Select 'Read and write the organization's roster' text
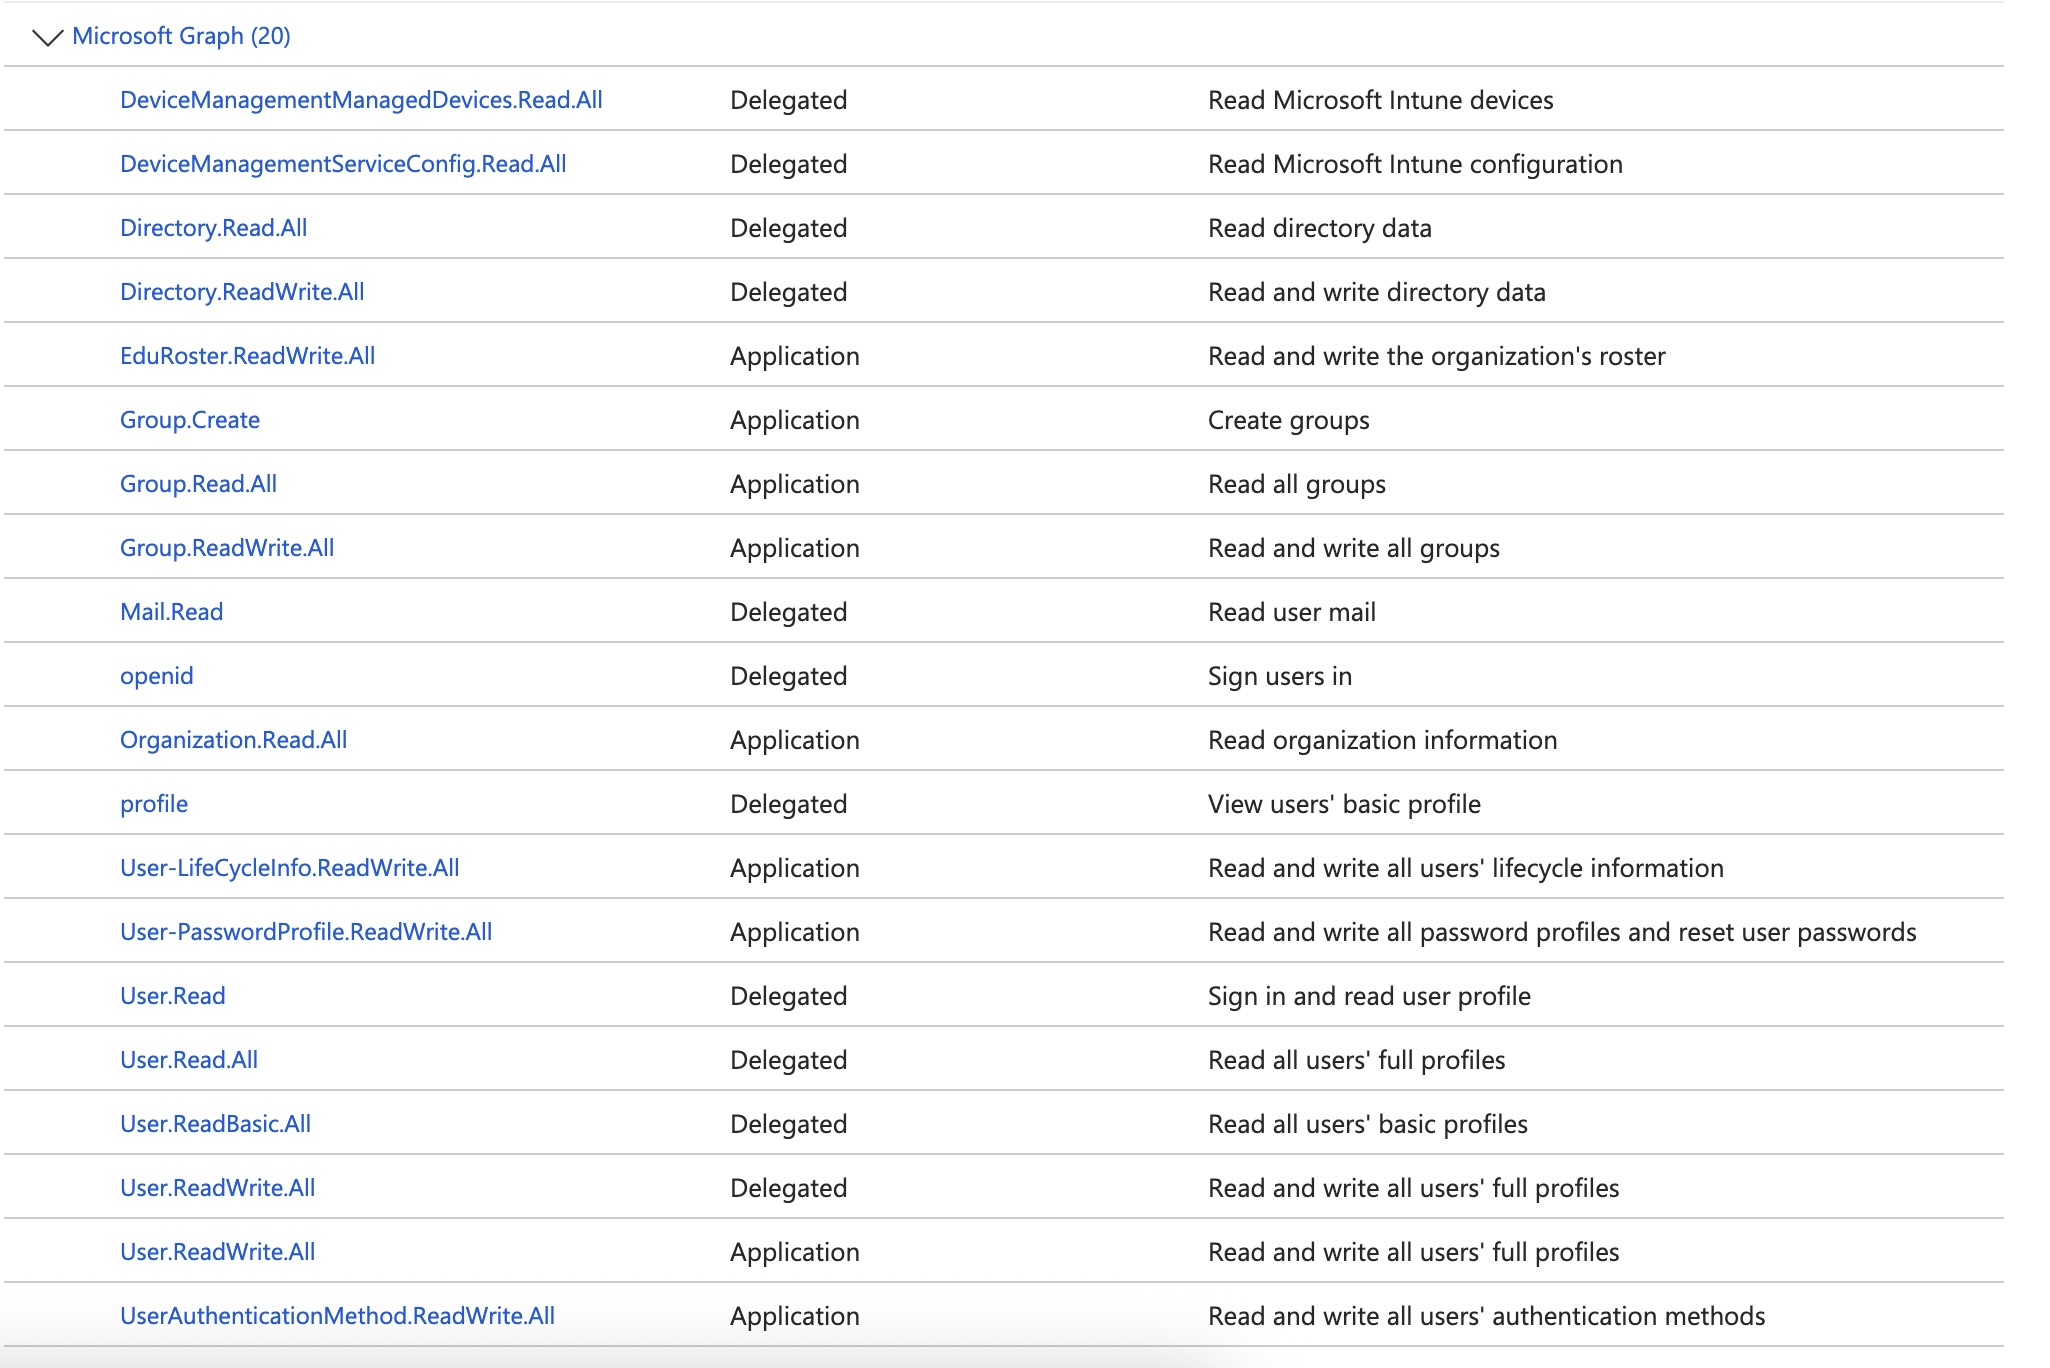This screenshot has width=2050, height=1368. click(1436, 356)
